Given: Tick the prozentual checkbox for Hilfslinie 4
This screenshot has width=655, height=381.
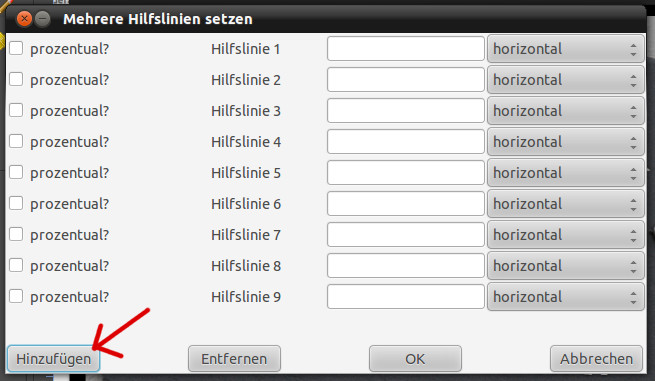Looking at the screenshot, I should click(16, 141).
